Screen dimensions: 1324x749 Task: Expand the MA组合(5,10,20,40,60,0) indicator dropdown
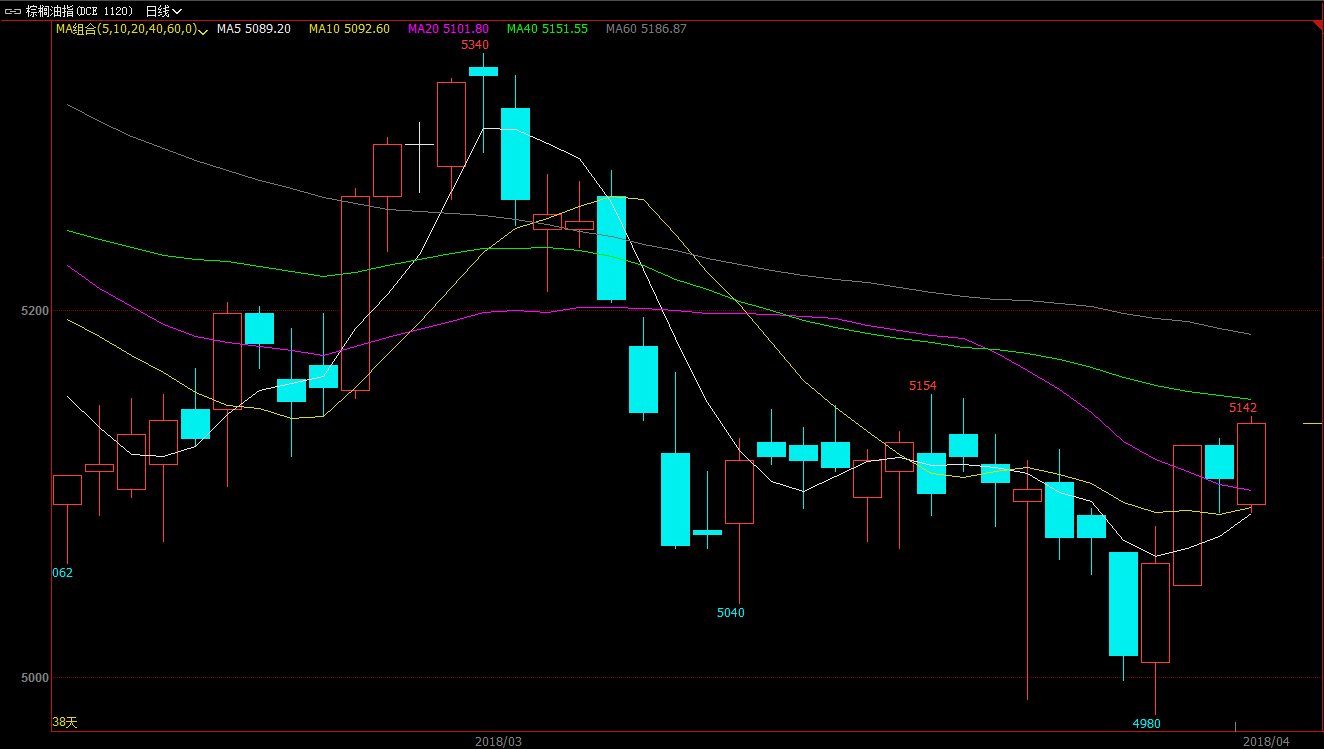pos(203,30)
